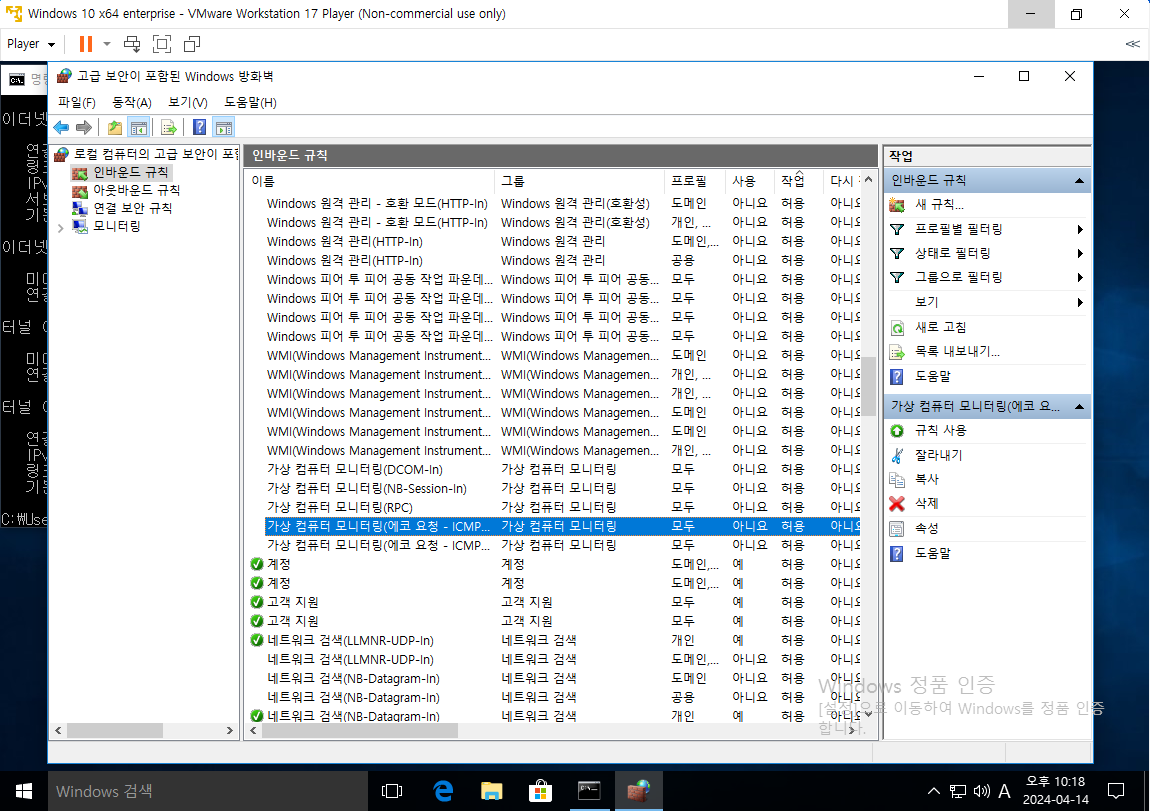Click the blue Help toolbar icon

(x=199, y=128)
